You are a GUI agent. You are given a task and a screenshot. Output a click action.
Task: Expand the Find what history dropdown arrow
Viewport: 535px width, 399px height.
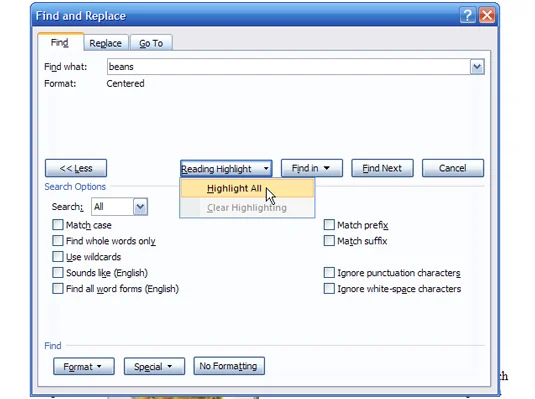[x=477, y=67]
